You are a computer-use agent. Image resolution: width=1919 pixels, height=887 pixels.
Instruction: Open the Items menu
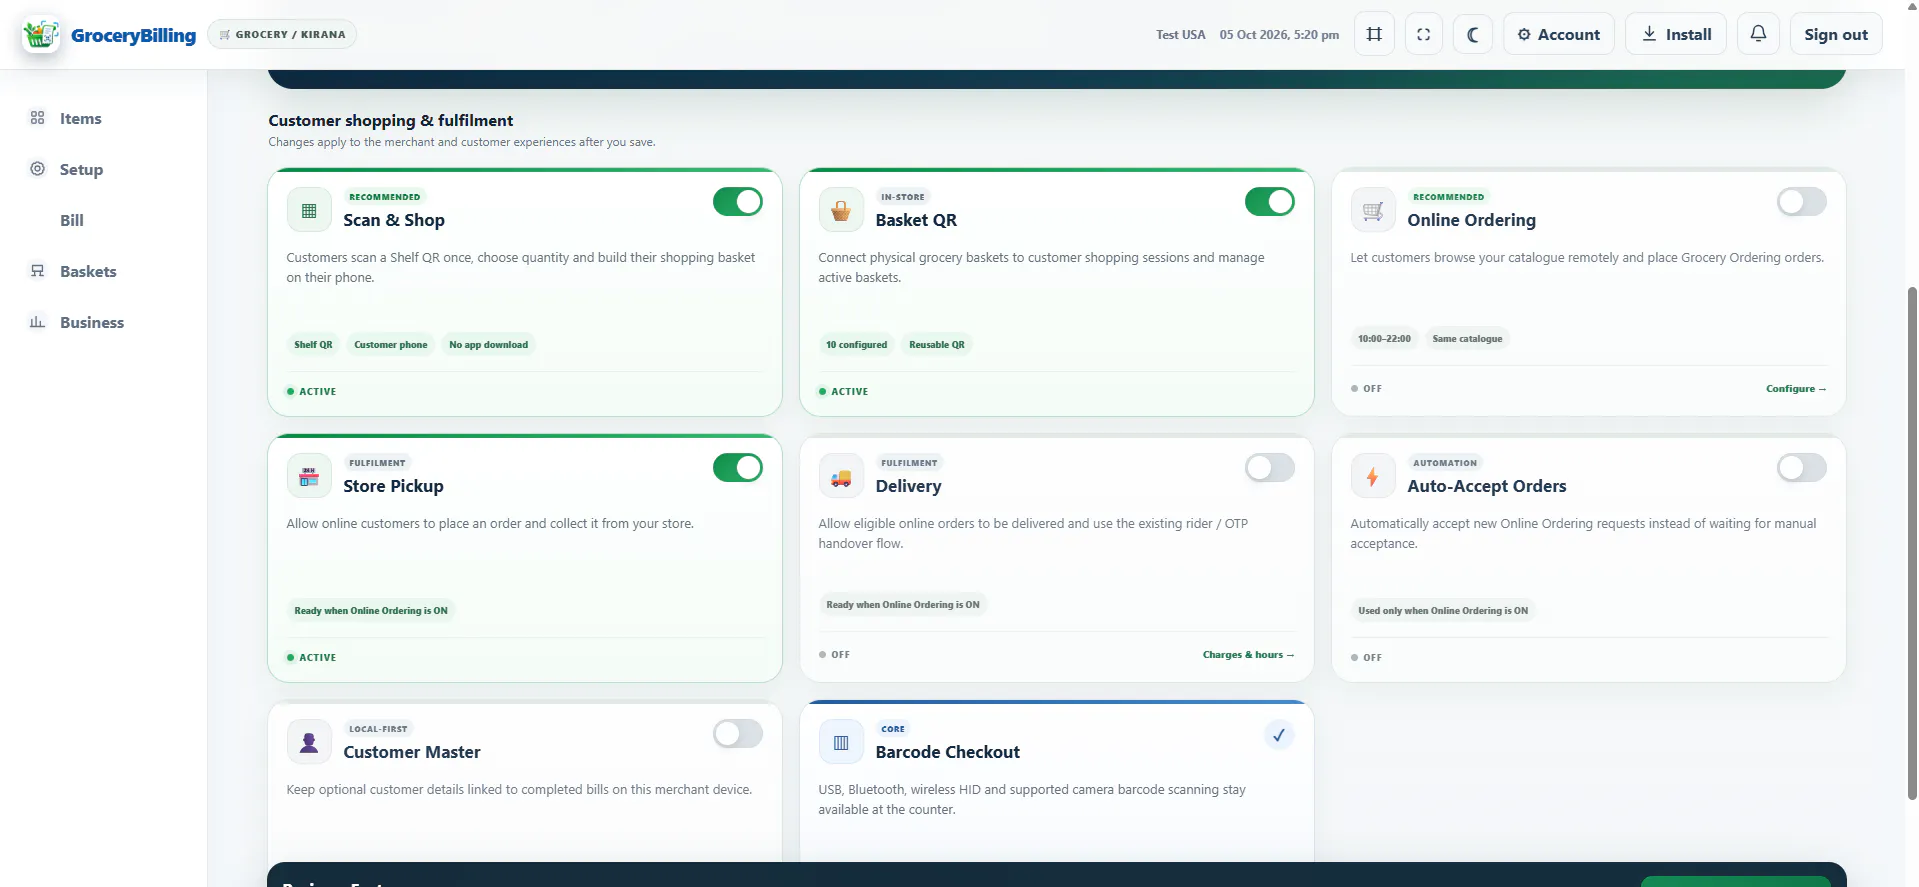[81, 118]
